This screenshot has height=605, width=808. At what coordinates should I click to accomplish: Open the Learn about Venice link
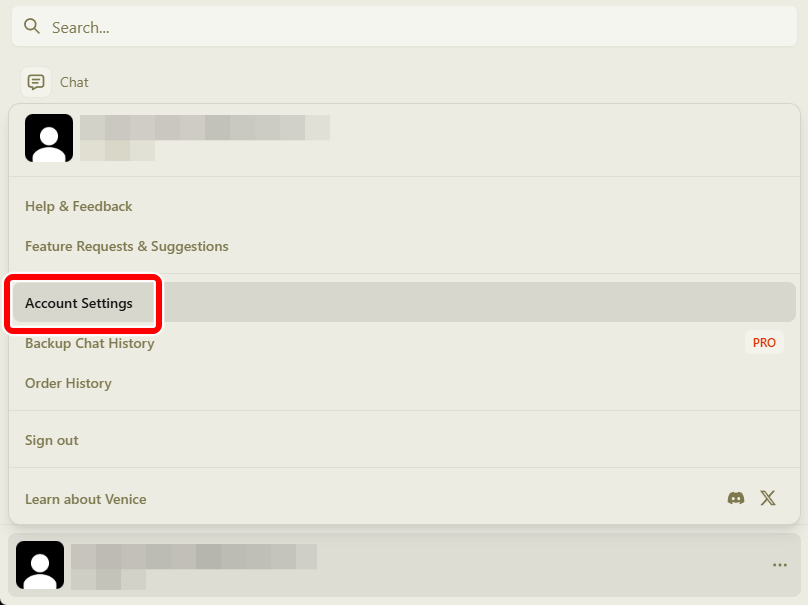(x=86, y=499)
